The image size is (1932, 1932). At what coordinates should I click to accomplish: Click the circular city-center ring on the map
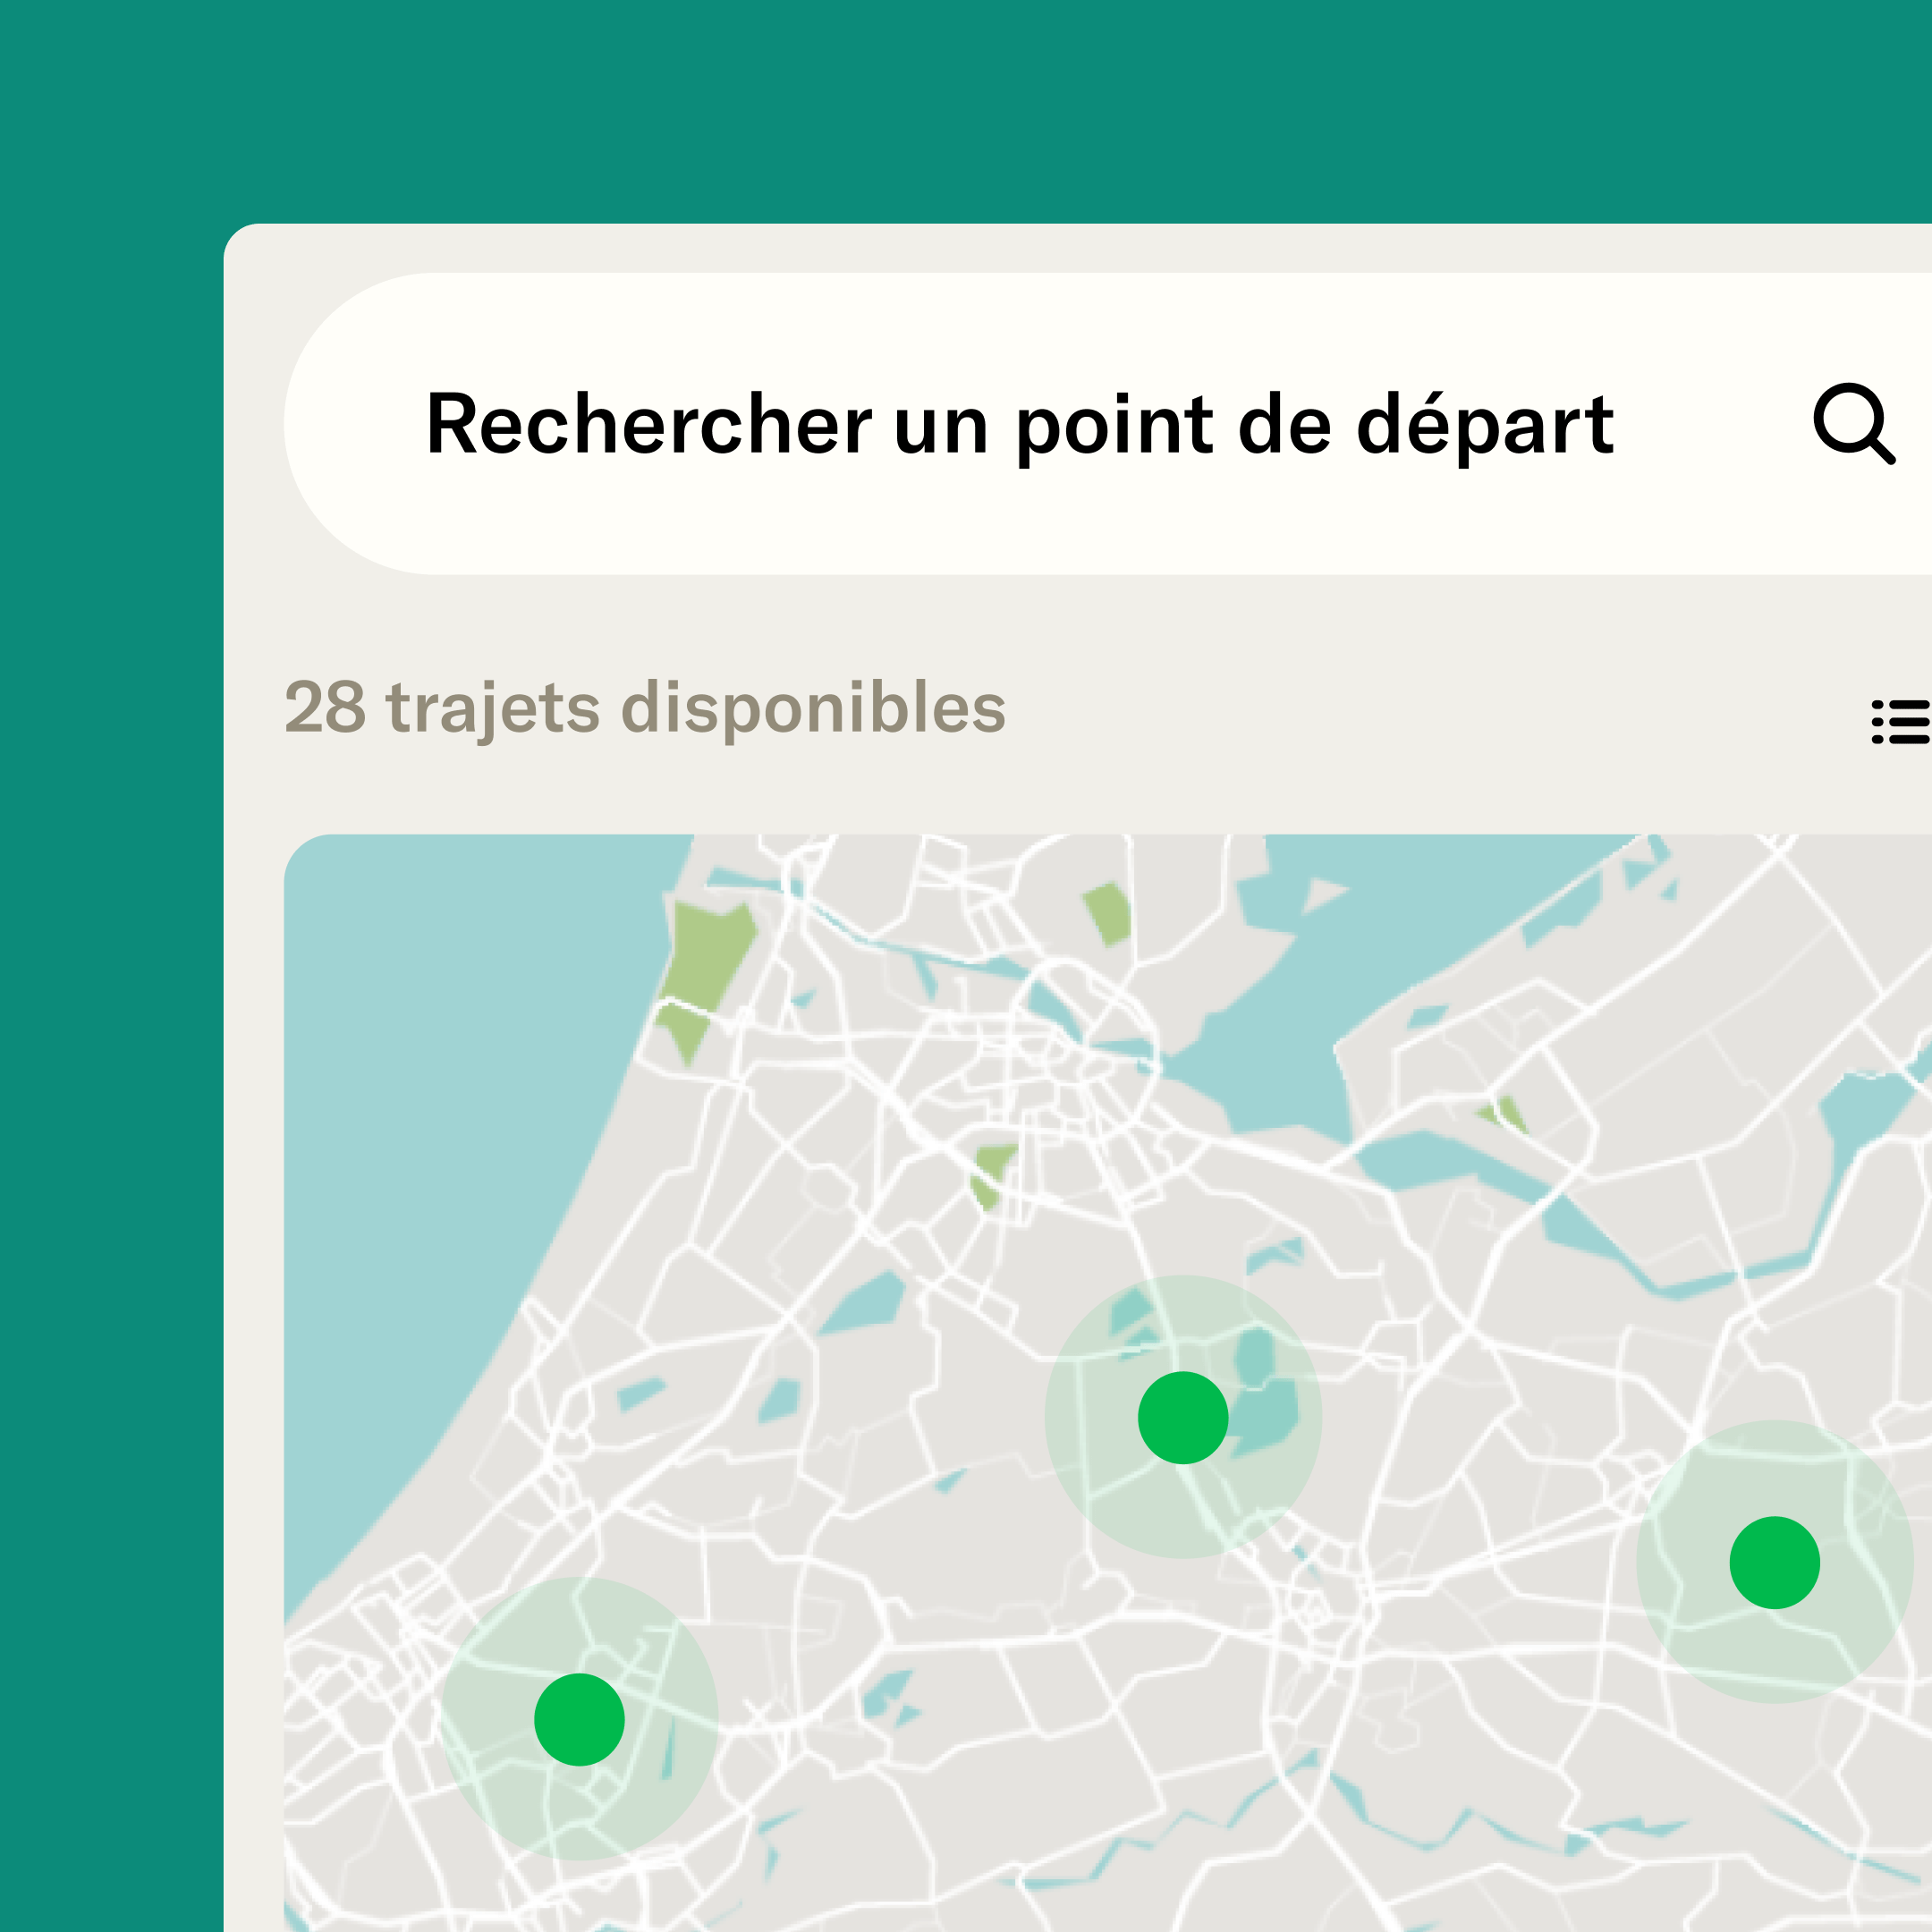(1085, 1035)
